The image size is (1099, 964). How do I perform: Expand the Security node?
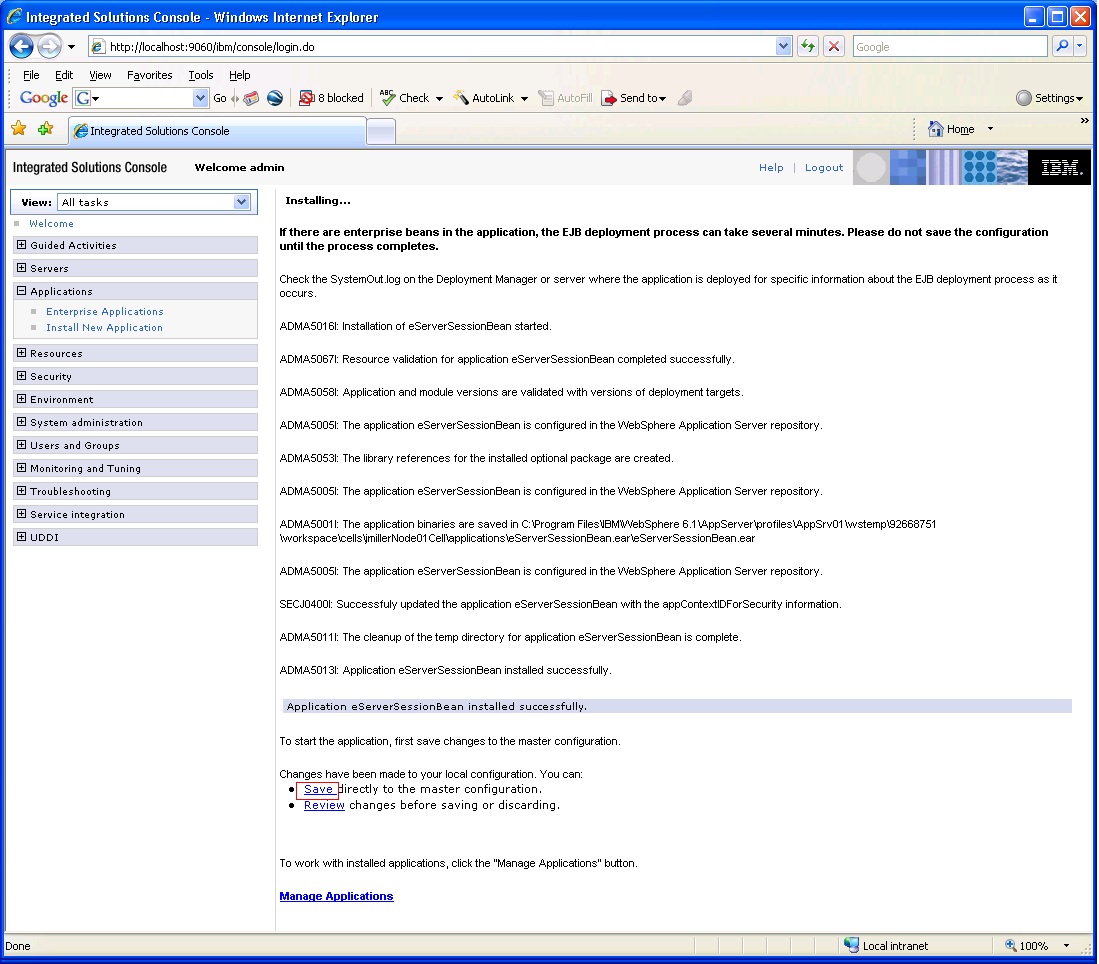(x=21, y=376)
